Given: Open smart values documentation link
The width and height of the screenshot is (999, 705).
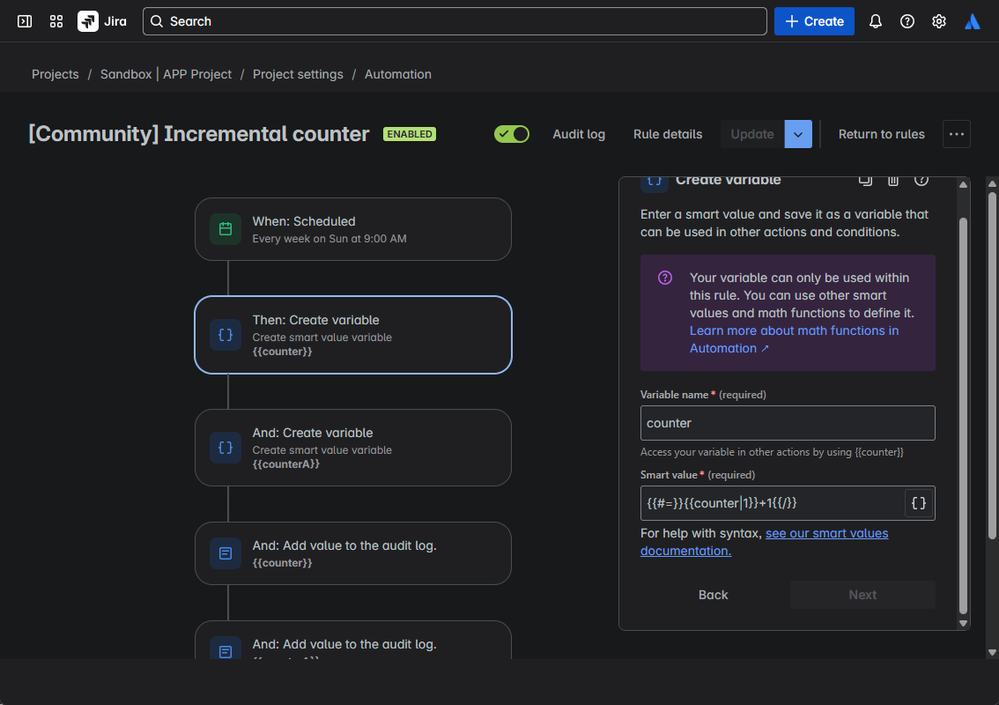Looking at the screenshot, I should tap(826, 533).
